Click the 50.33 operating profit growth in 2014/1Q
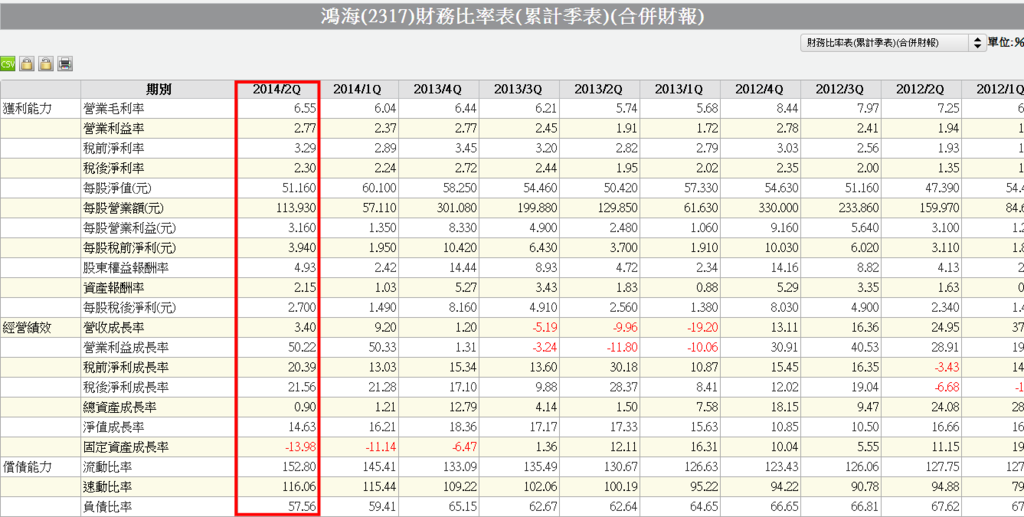Image resolution: width=1024 pixels, height=517 pixels. (x=383, y=347)
